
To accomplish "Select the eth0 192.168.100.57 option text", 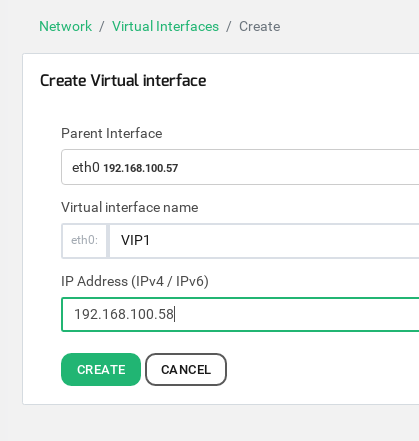I will coord(125,167).
